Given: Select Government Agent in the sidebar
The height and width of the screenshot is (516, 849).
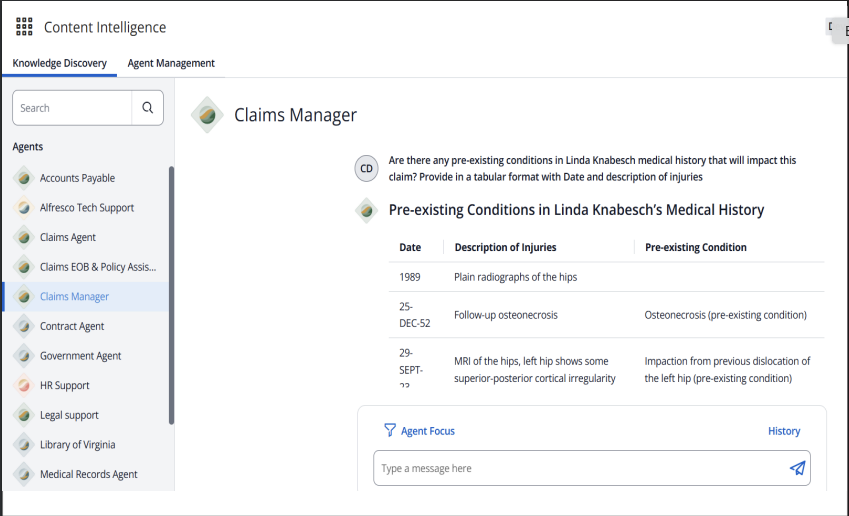Looking at the screenshot, I should coord(80,356).
